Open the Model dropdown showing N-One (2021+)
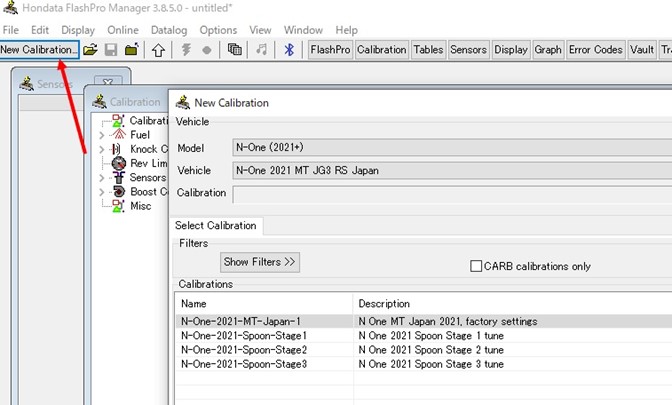672x405 pixels. [x=452, y=147]
